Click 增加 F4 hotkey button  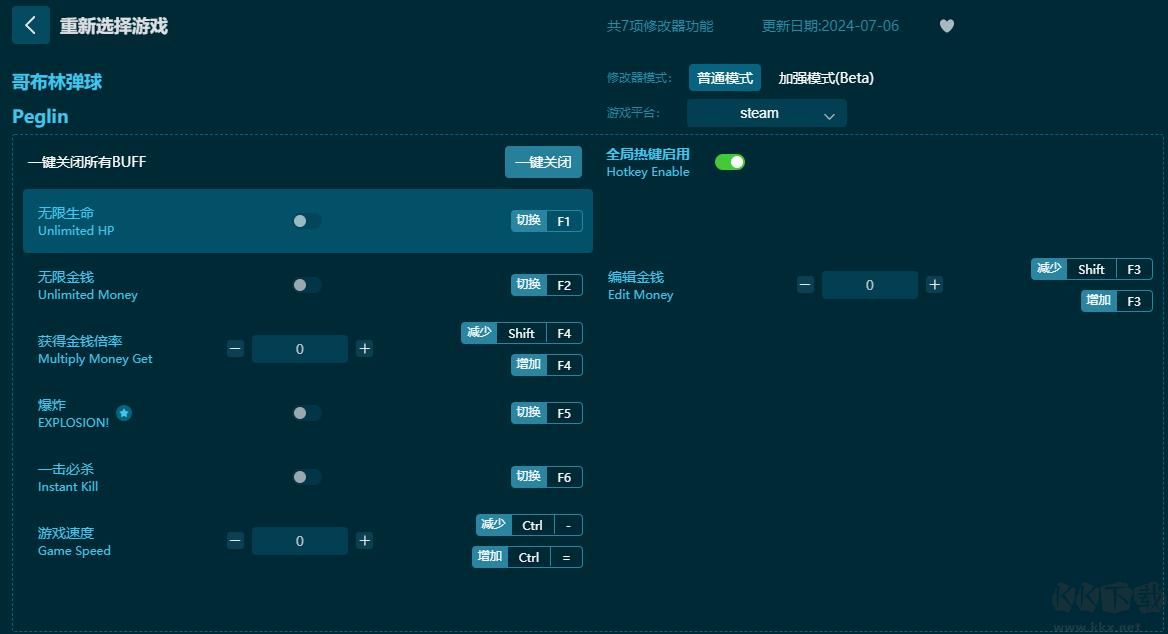(x=547, y=365)
